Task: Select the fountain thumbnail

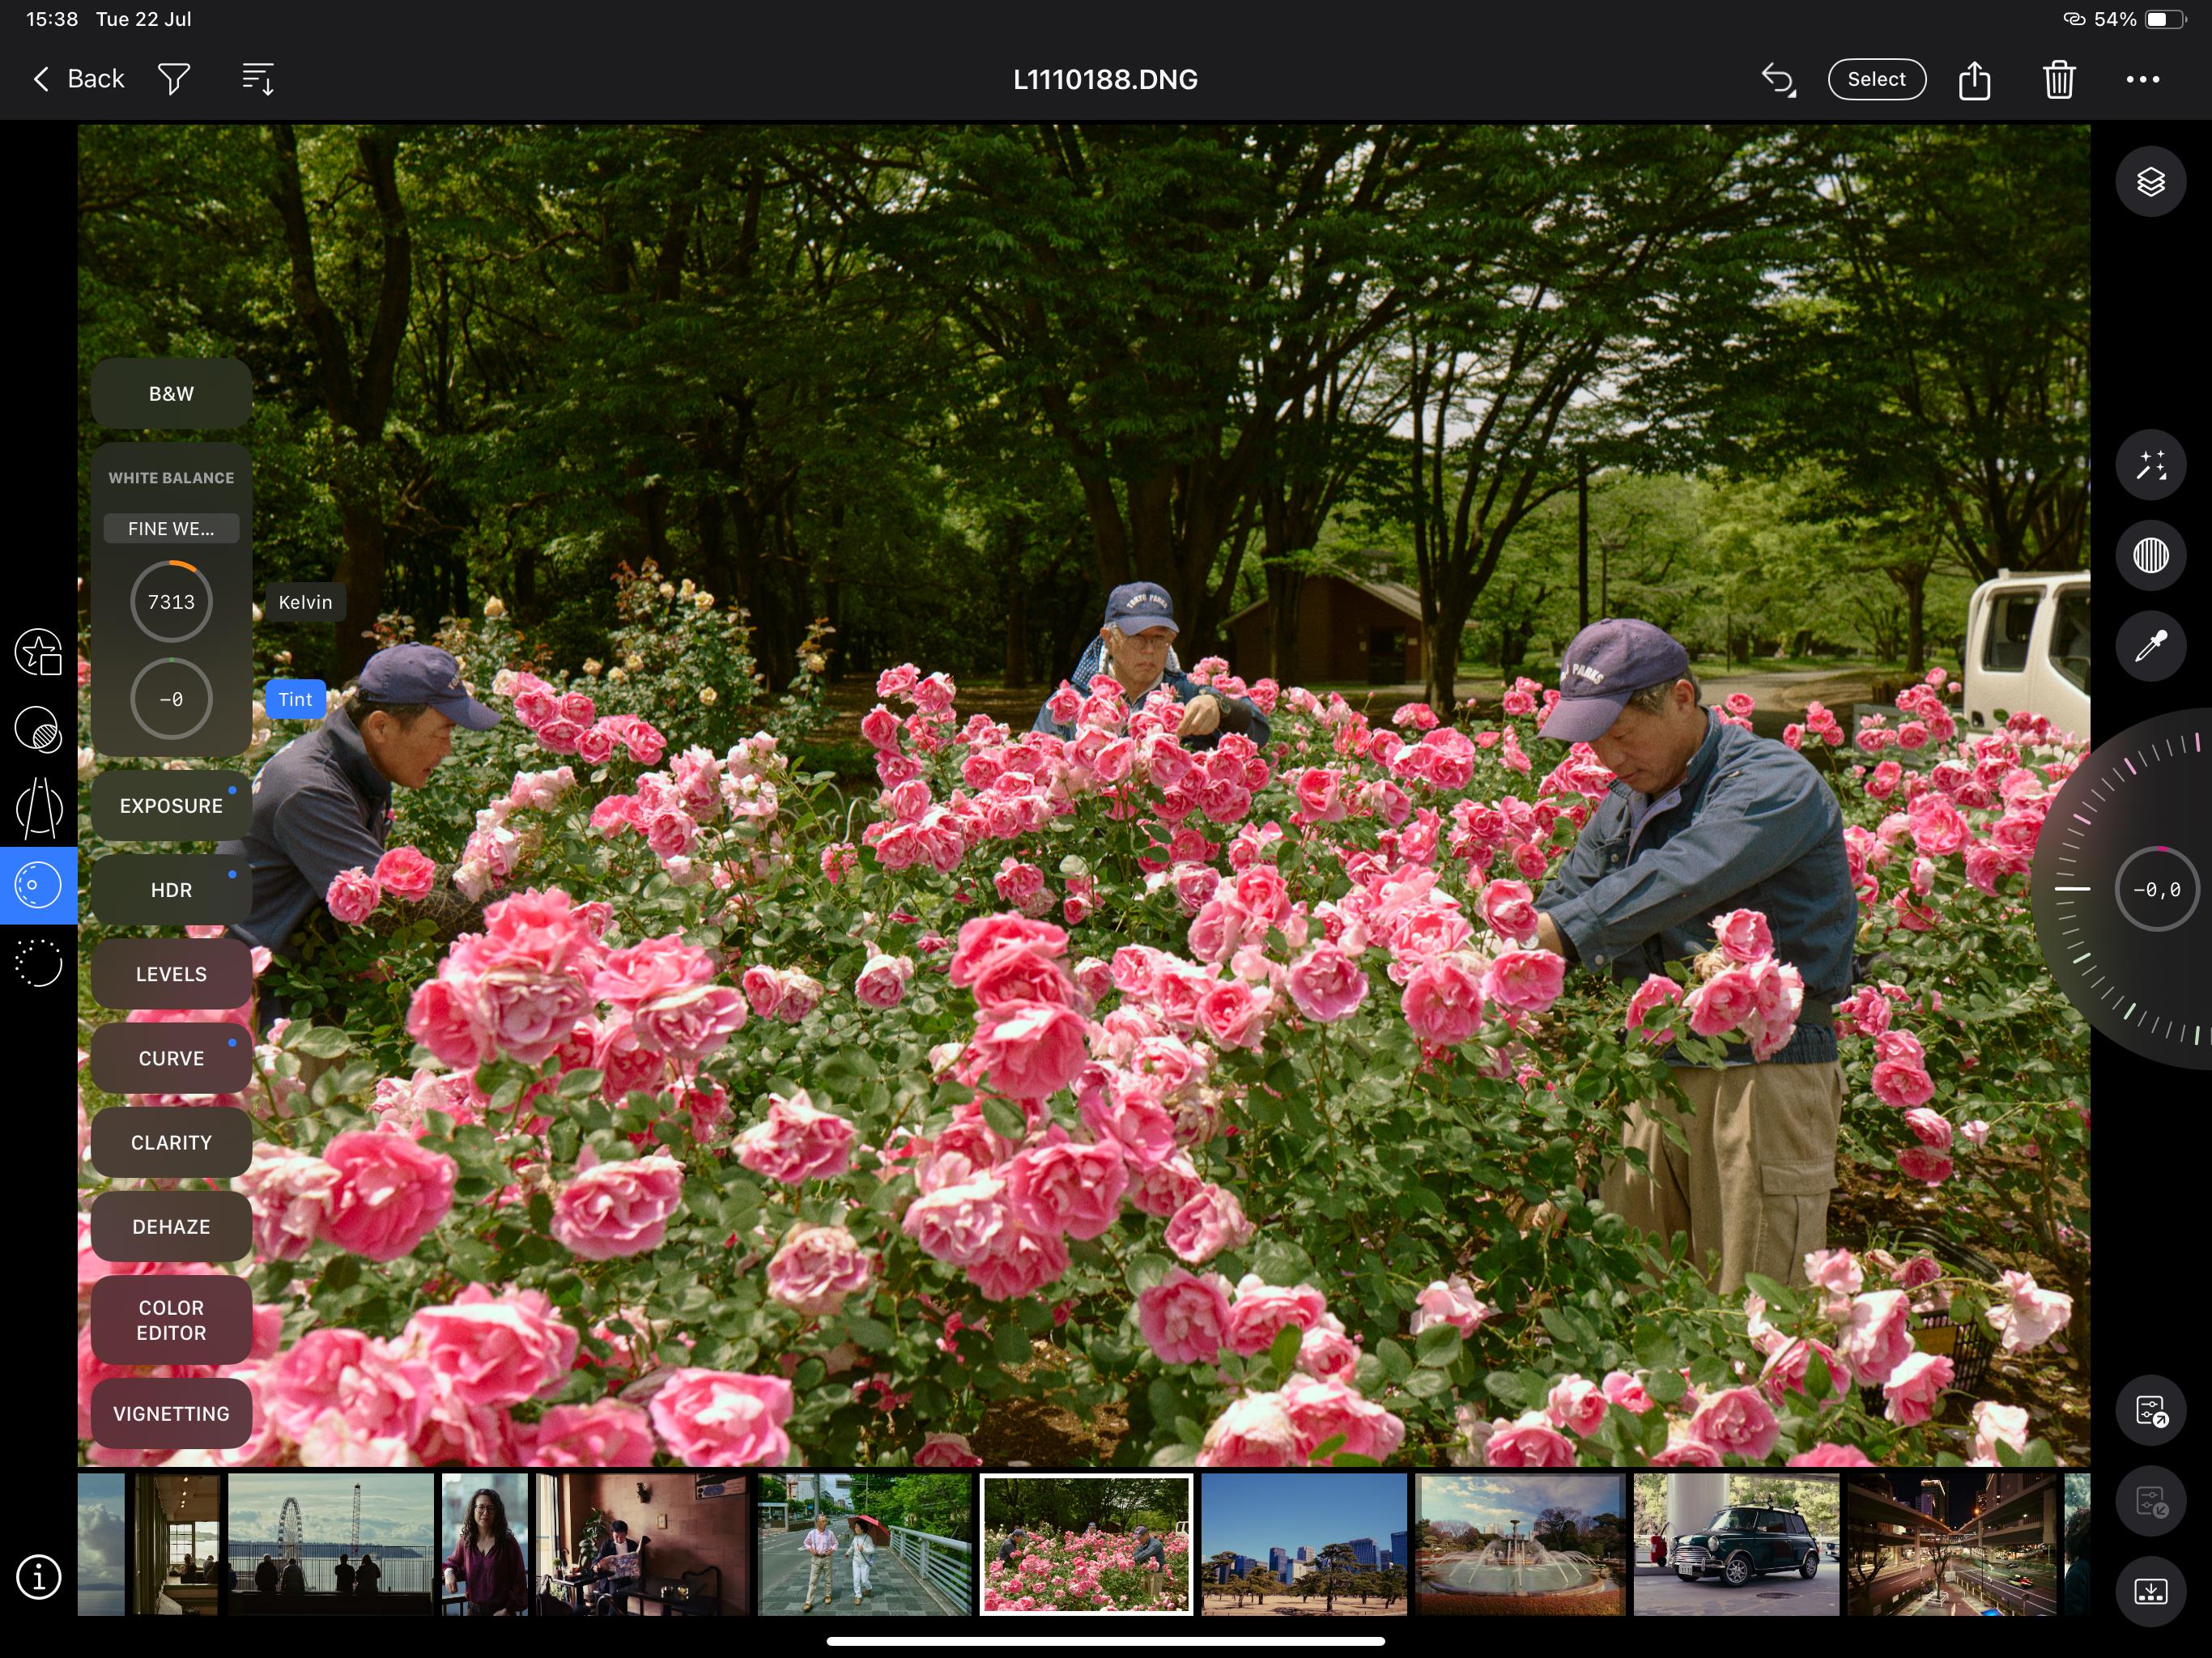Action: (1520, 1544)
